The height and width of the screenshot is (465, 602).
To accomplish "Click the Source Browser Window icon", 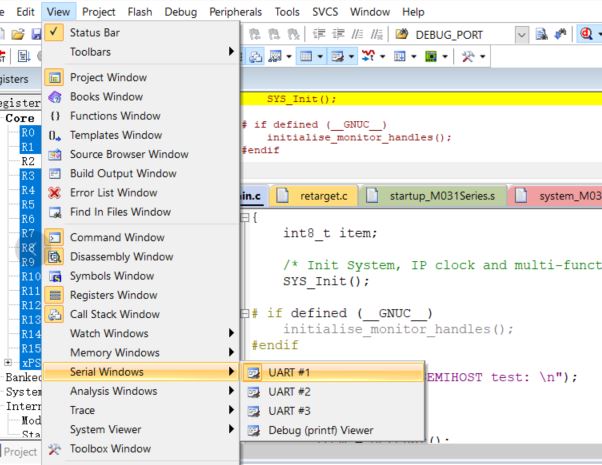I will (x=55, y=154).
